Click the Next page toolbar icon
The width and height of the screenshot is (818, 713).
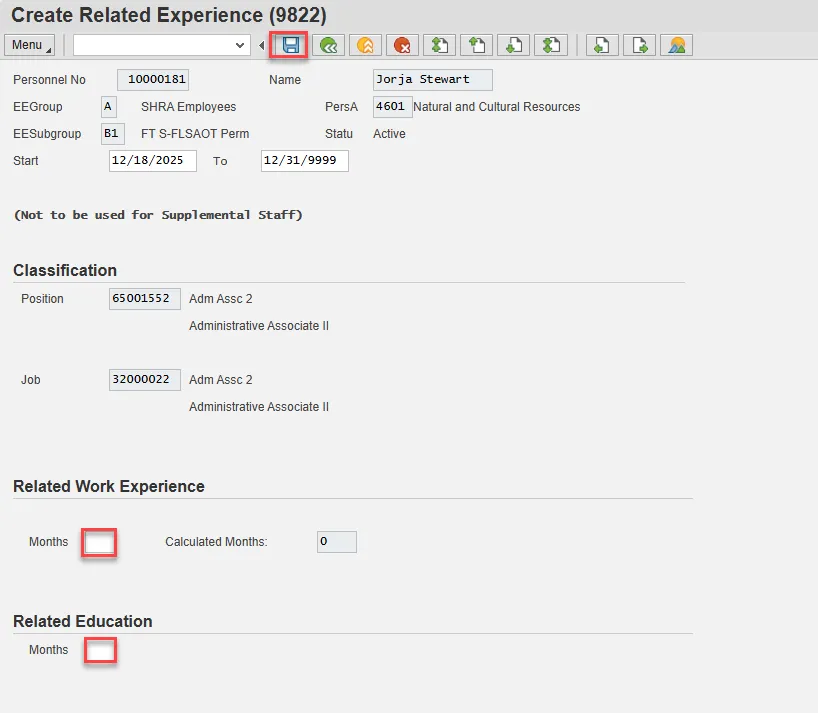pos(514,45)
